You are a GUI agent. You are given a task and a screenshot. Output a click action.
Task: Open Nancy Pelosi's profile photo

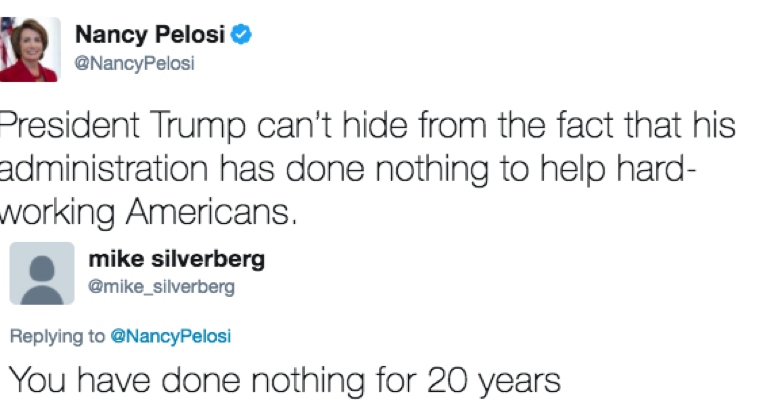point(30,48)
